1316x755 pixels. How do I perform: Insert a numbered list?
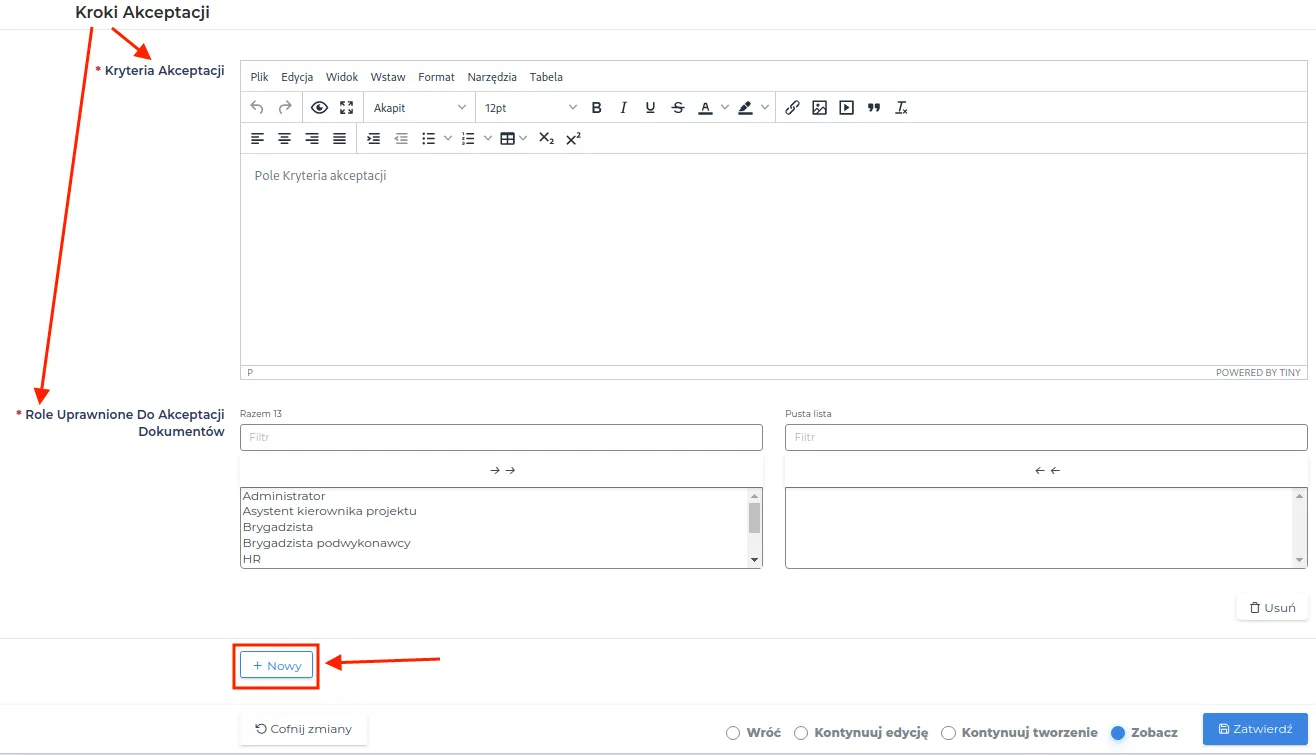coord(467,138)
